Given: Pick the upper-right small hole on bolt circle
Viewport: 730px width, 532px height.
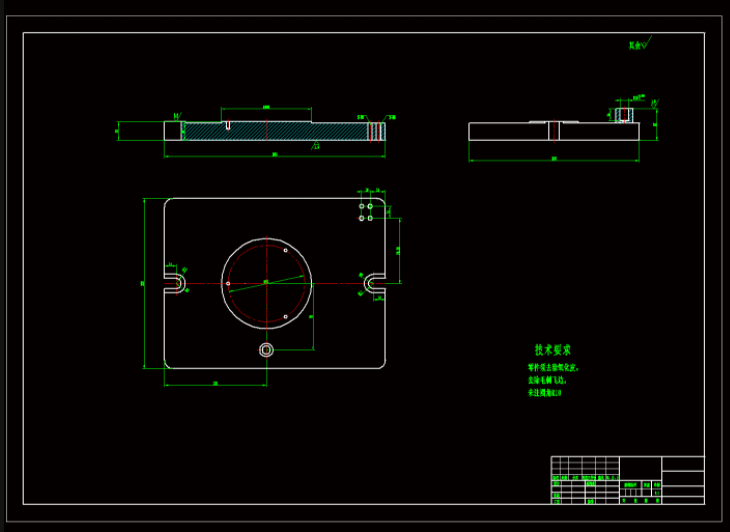Looking at the screenshot, I should tap(285, 250).
